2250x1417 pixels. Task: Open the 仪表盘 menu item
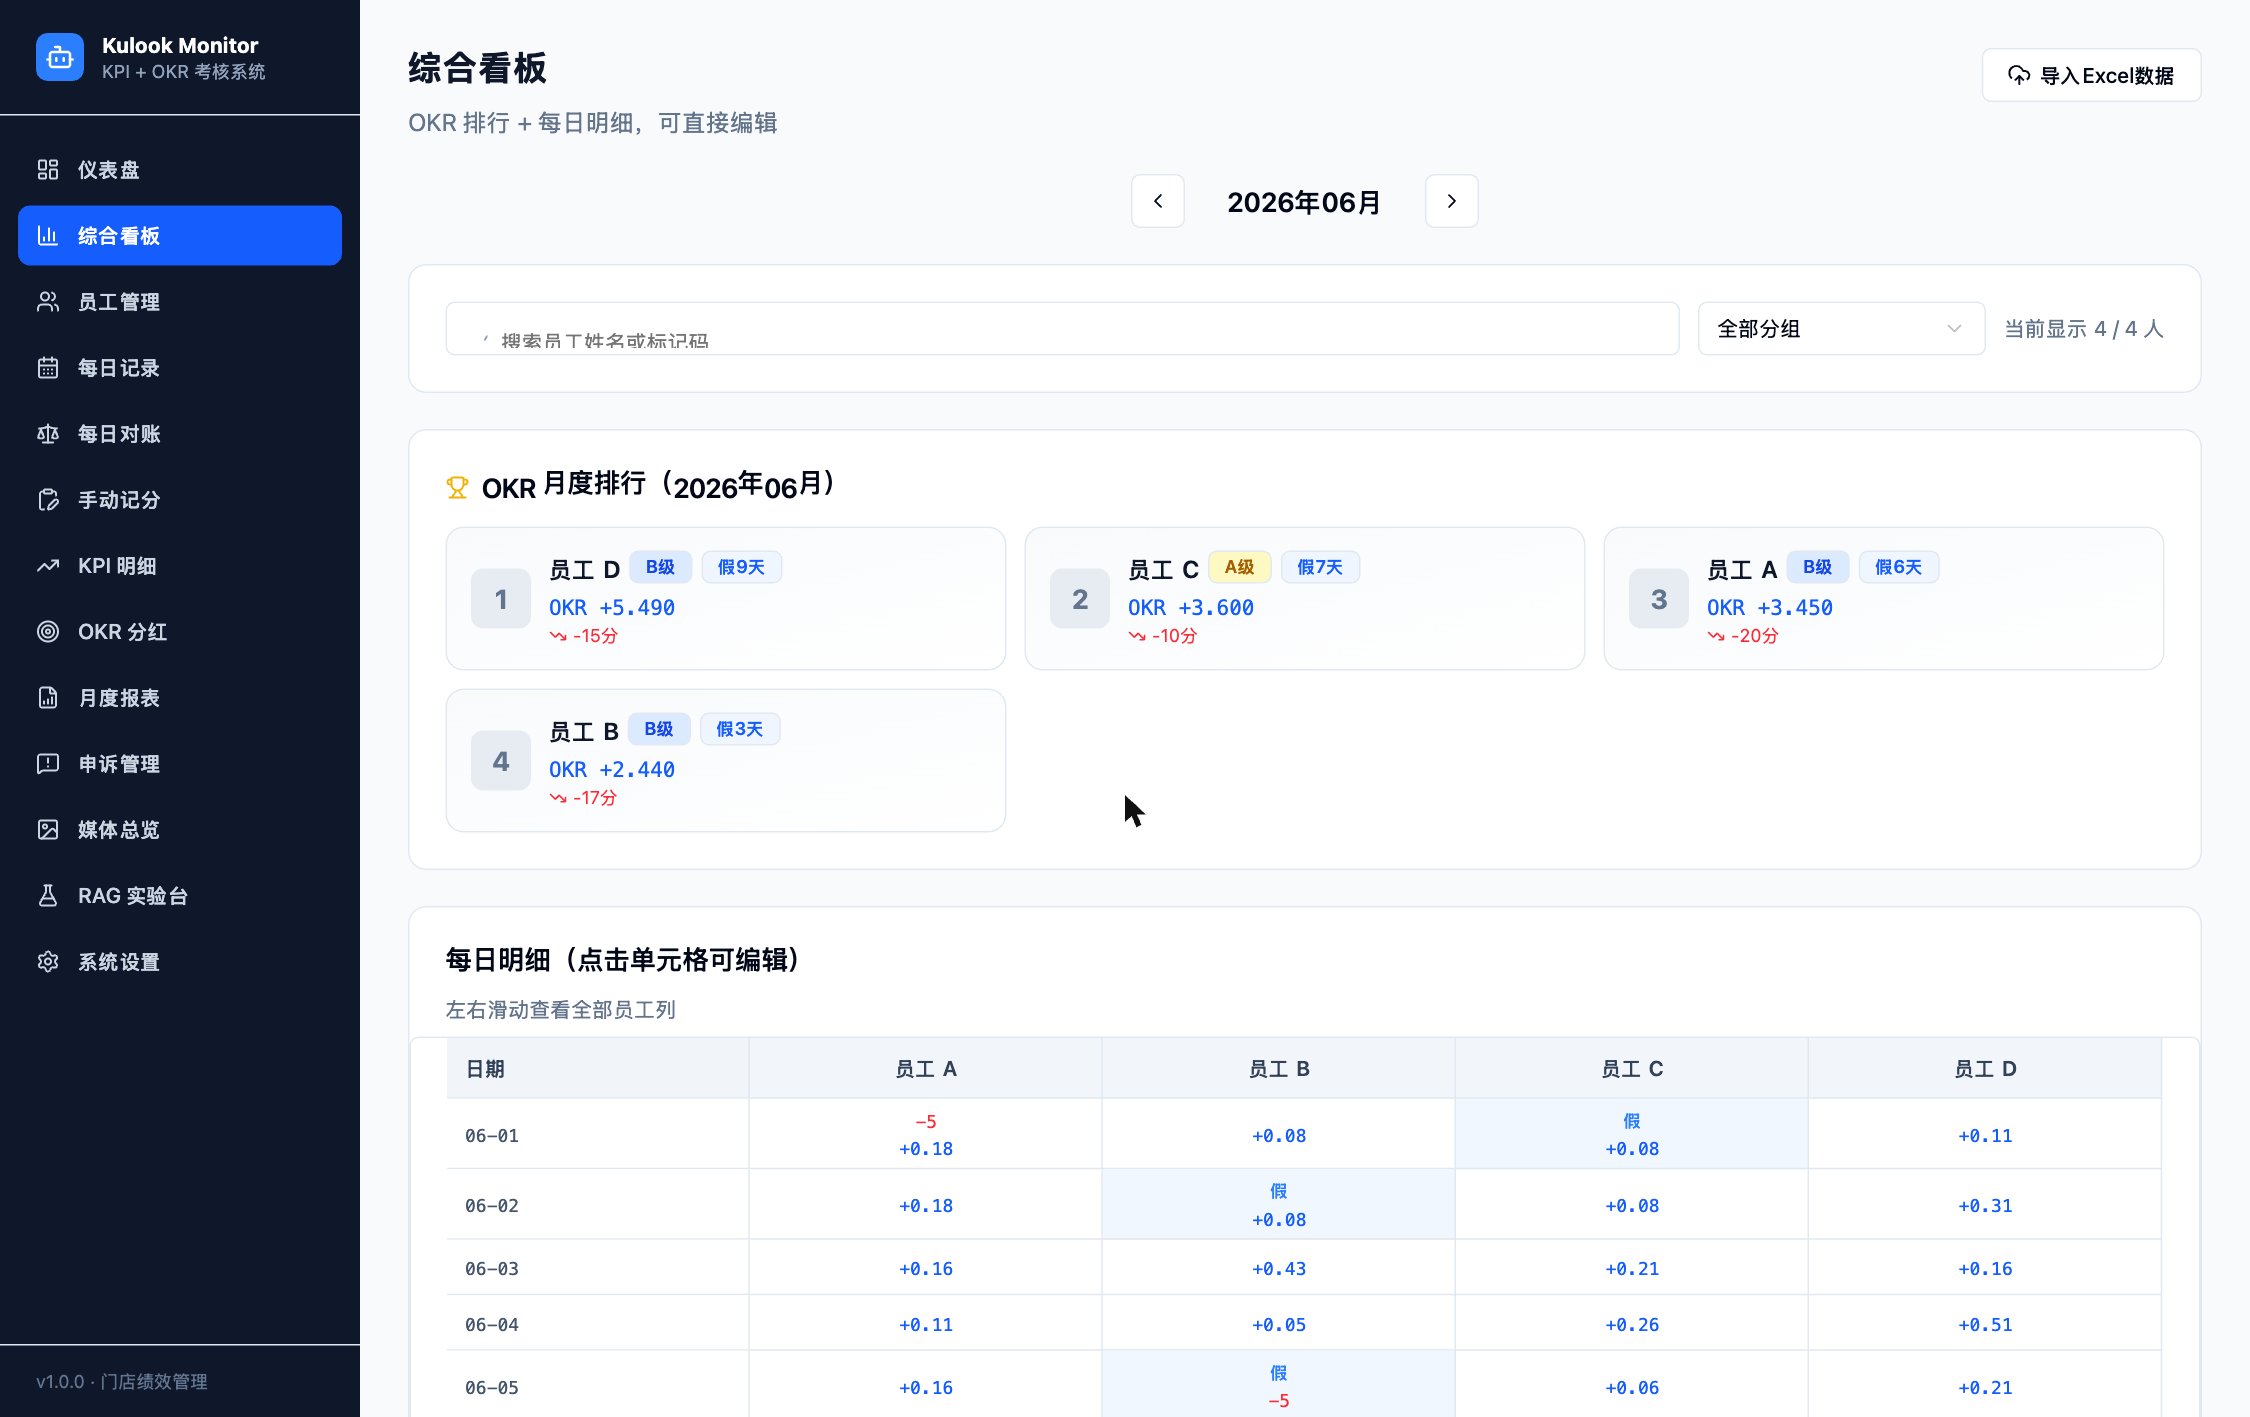180,169
